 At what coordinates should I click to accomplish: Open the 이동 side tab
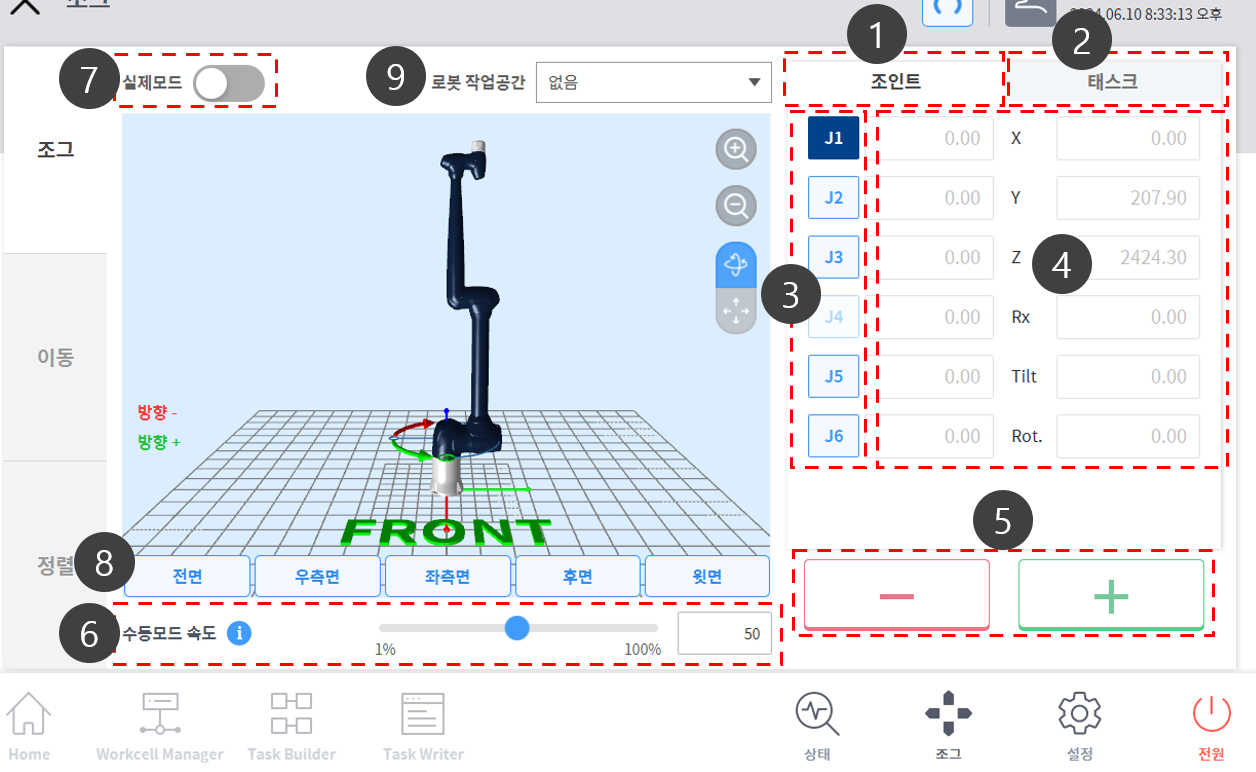[x=55, y=357]
